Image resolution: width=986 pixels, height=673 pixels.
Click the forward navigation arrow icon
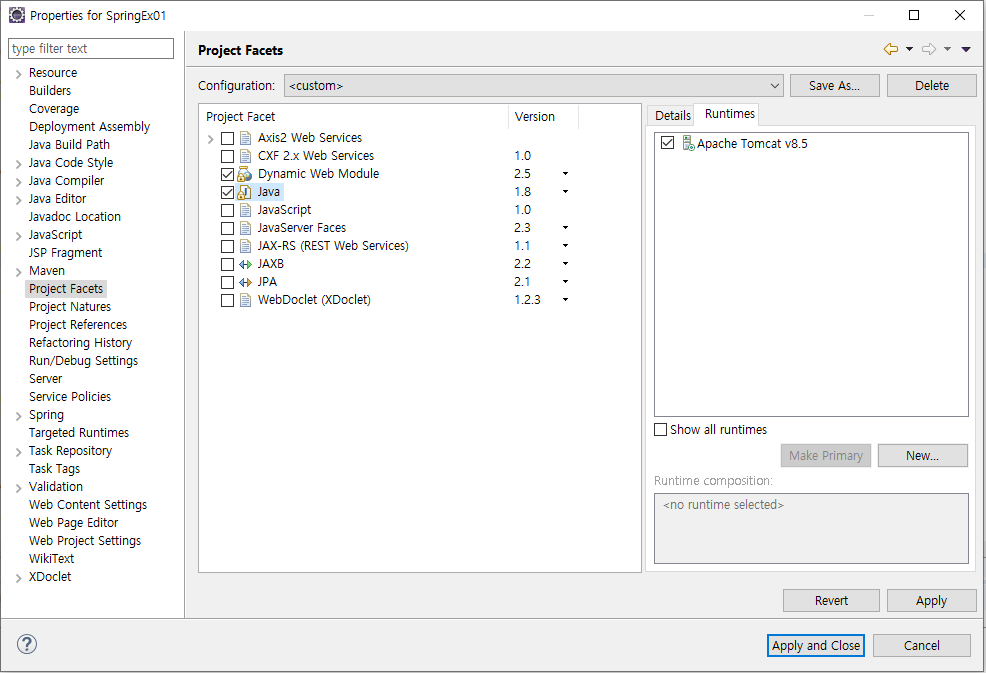[x=929, y=49]
